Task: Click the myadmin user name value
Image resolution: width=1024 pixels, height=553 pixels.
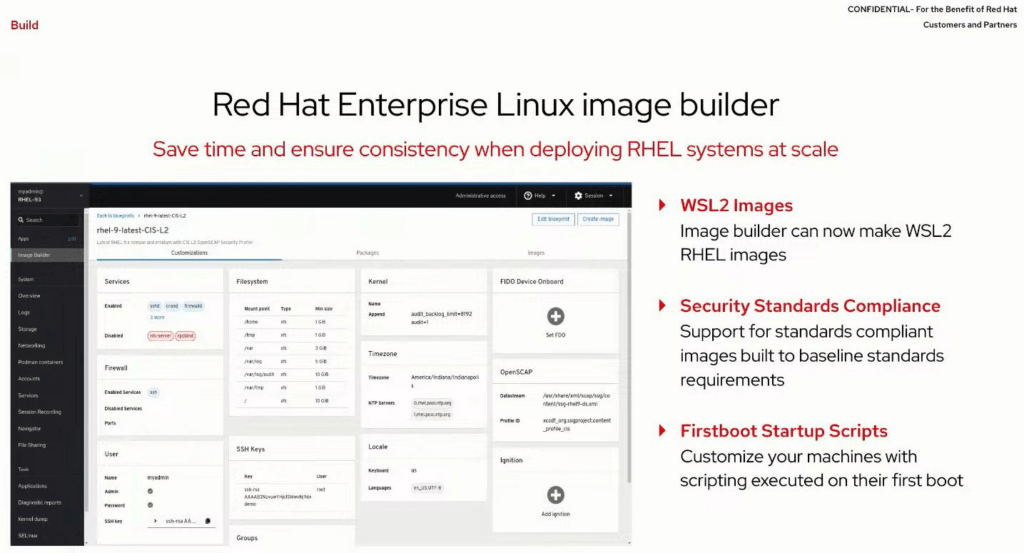Action: point(158,477)
